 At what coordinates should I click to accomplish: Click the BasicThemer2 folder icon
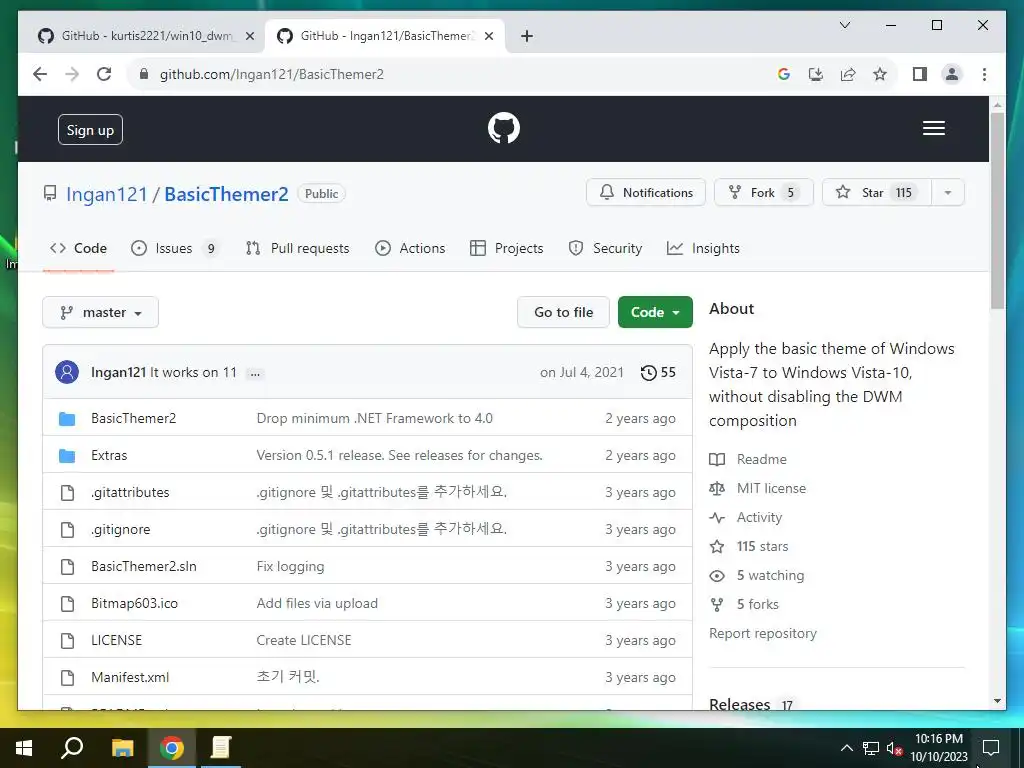click(x=67, y=419)
